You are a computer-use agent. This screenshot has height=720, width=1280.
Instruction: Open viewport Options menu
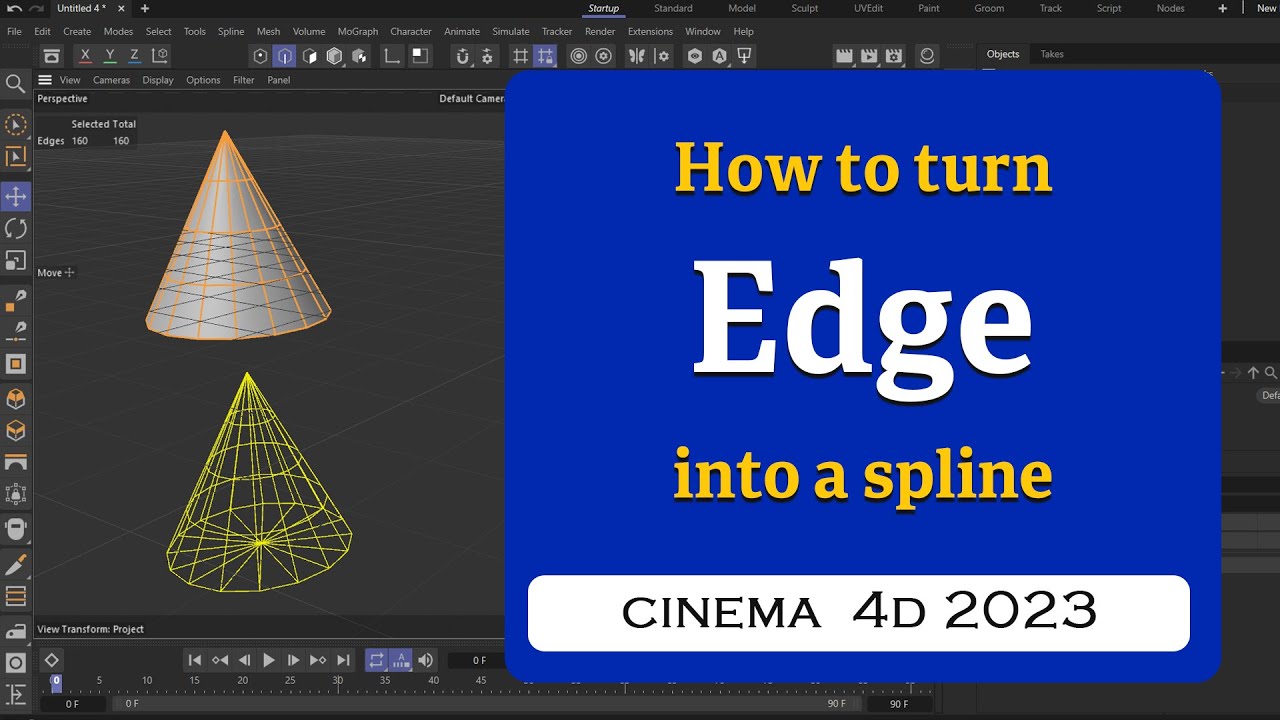coord(203,80)
